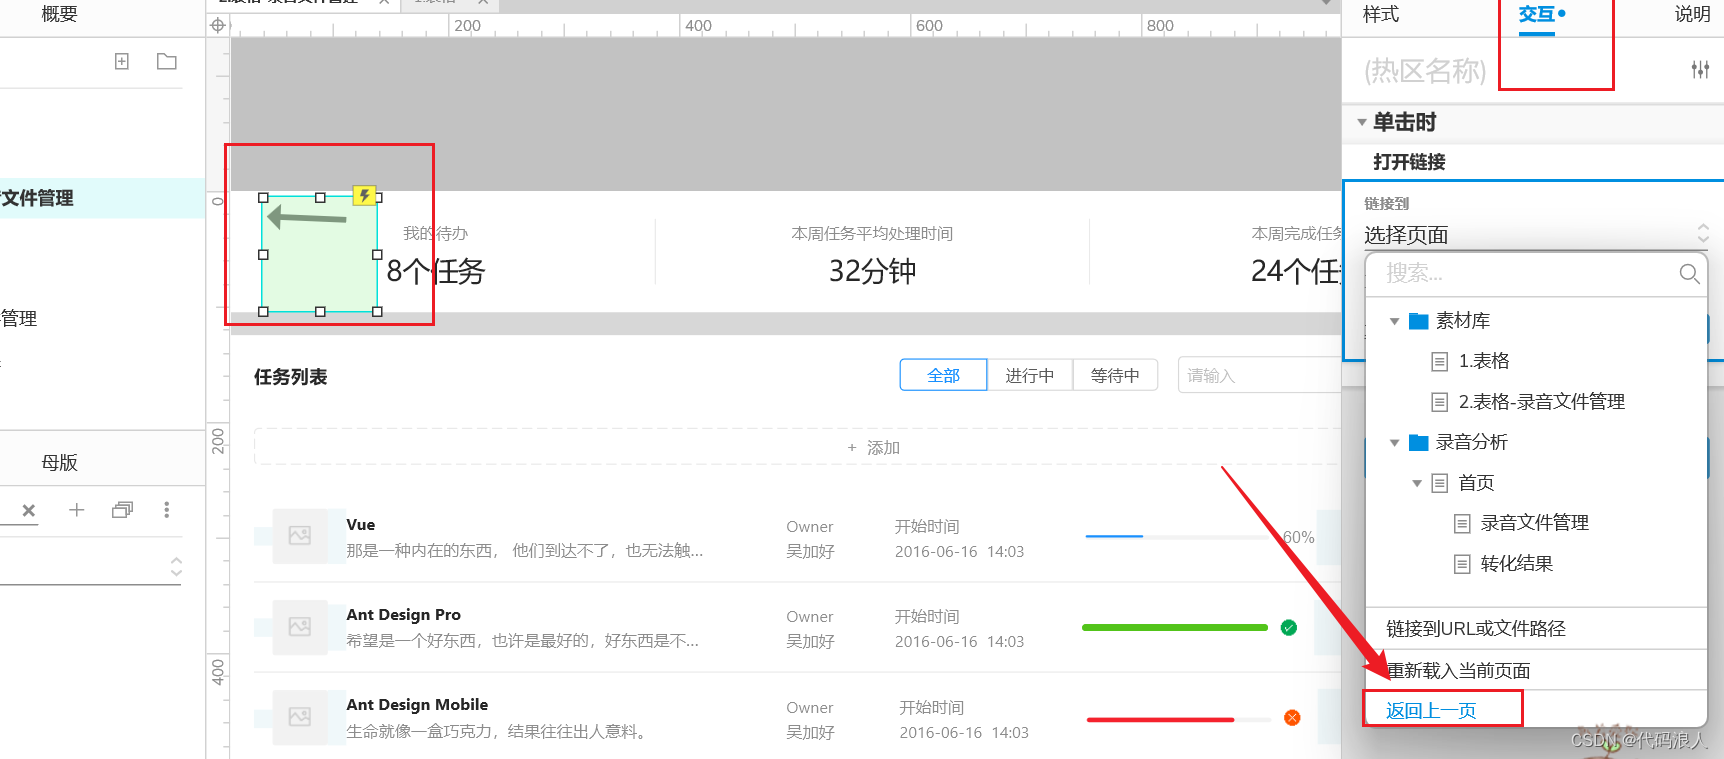Click the green check status icon
Screen dimensions: 1724x759
click(1289, 627)
